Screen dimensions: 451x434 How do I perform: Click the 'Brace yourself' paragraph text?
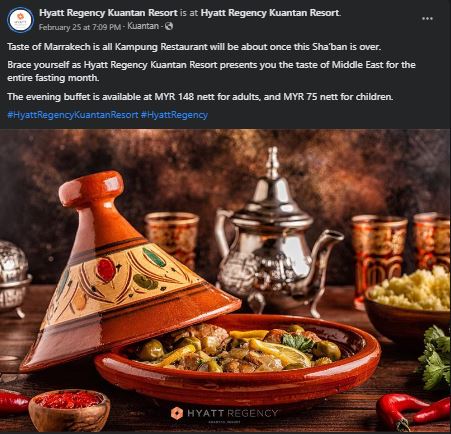pos(211,71)
